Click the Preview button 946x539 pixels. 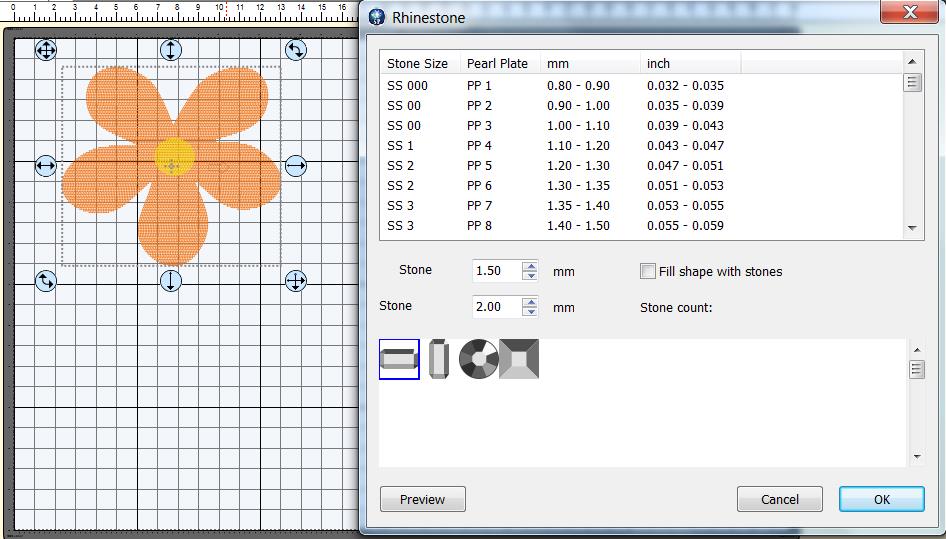[422, 499]
